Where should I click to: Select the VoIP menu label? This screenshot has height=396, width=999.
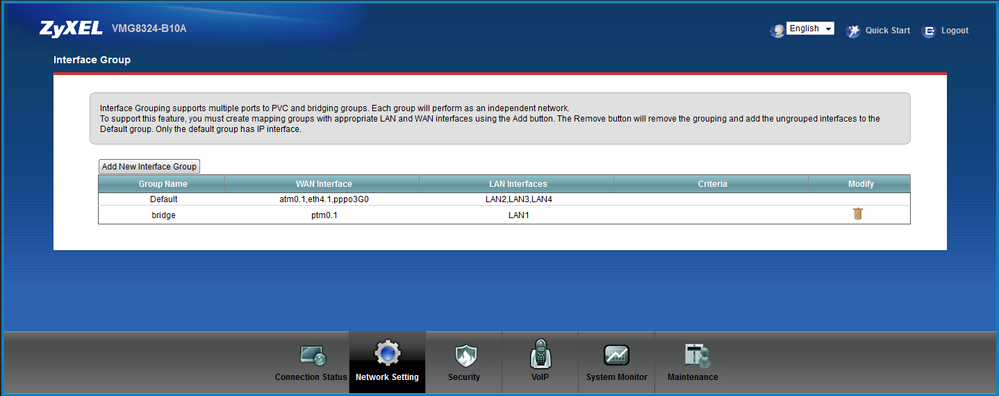(539, 377)
